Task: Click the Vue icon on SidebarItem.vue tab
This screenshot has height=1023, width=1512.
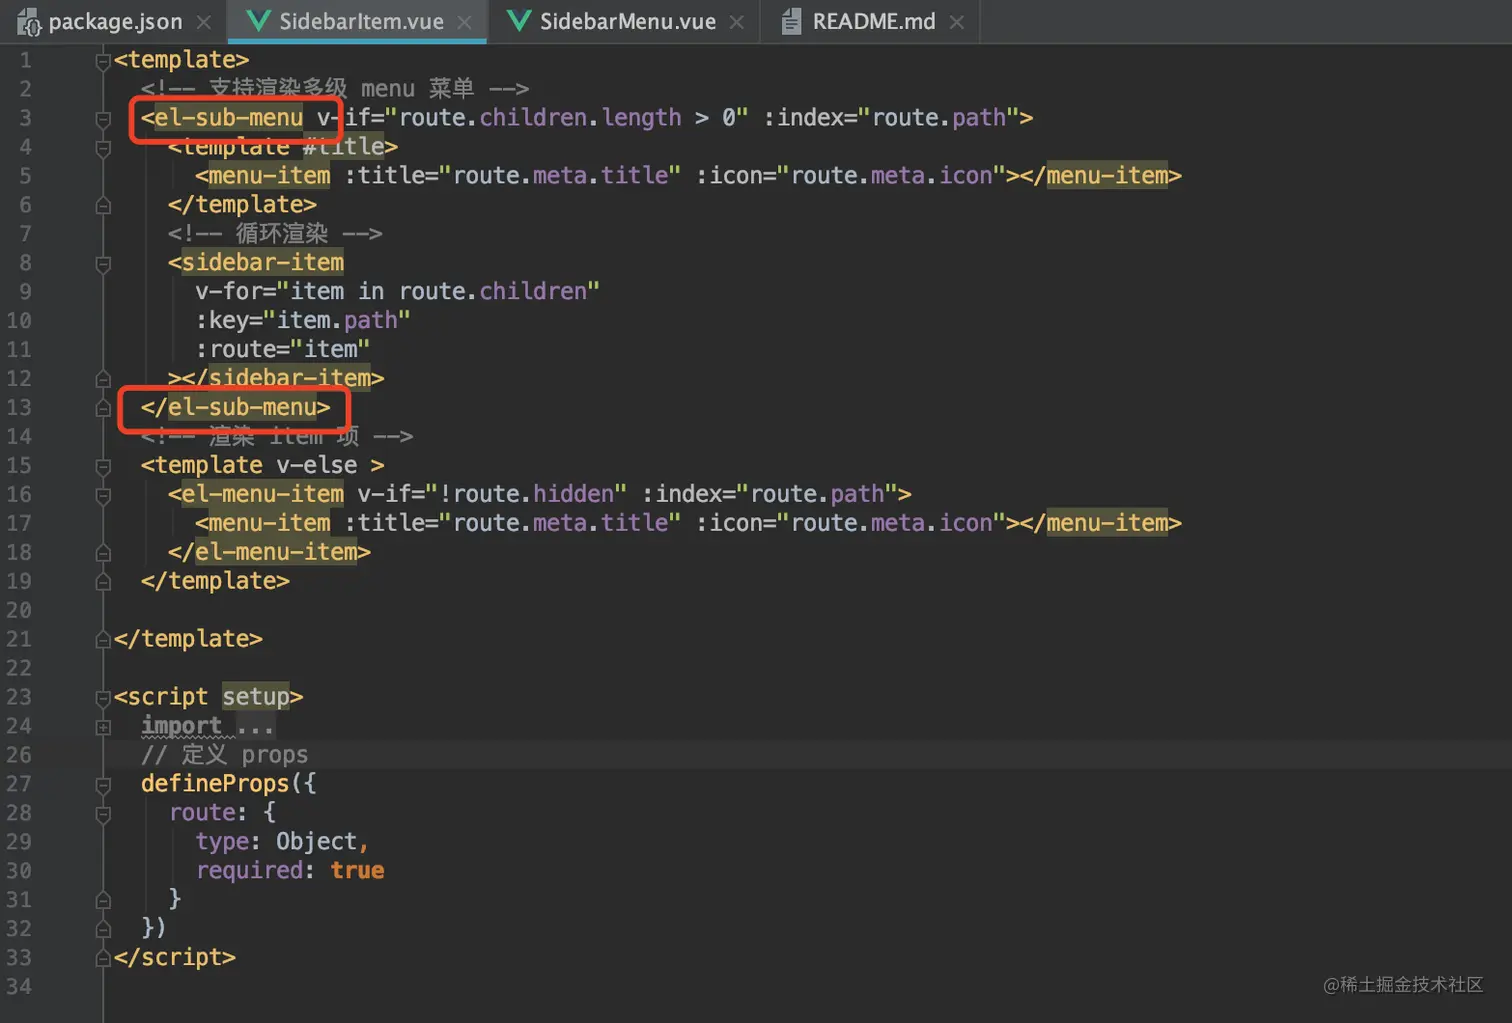Action: pyautogui.click(x=258, y=21)
